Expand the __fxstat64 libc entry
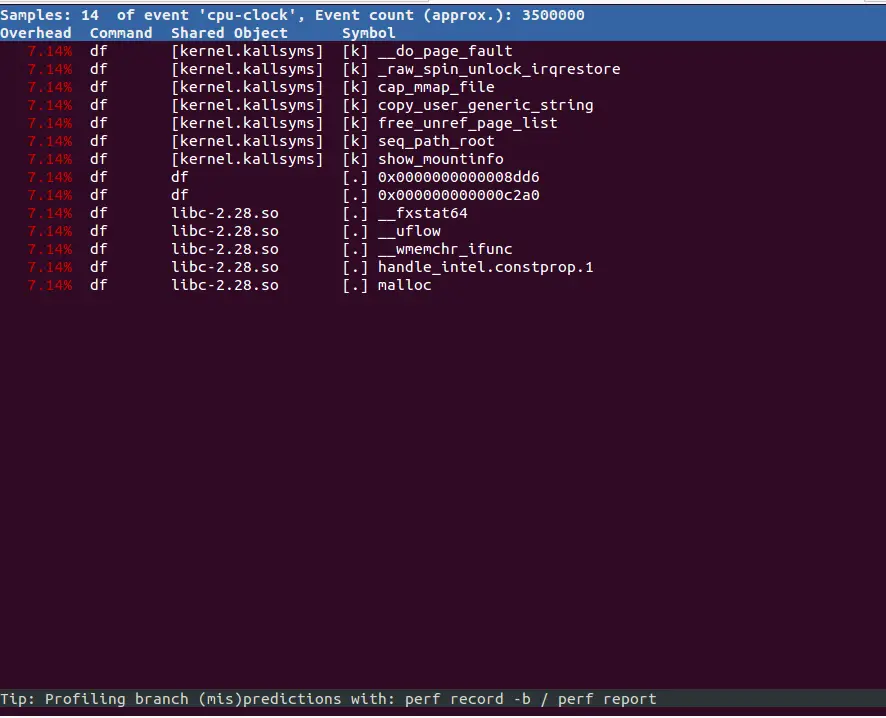This screenshot has width=886, height=718. tap(420, 213)
